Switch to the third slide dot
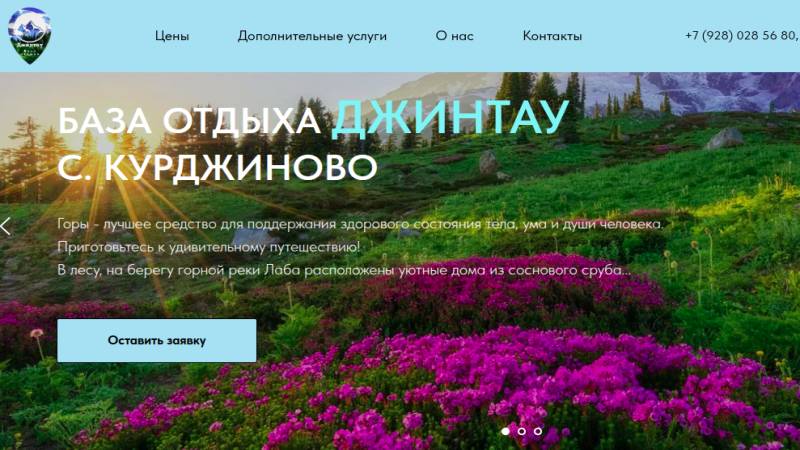800x450 pixels. [538, 431]
